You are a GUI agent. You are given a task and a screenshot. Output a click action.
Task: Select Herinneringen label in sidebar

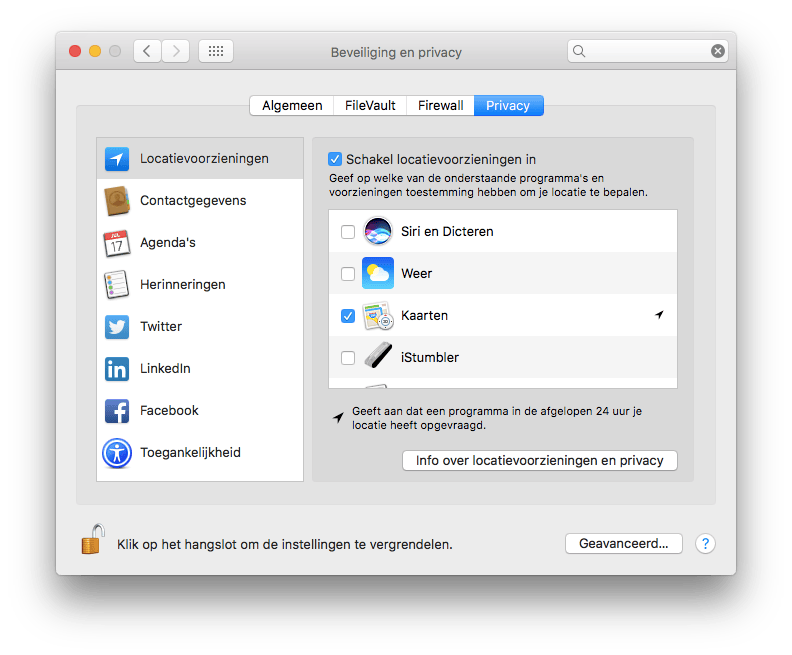(183, 284)
